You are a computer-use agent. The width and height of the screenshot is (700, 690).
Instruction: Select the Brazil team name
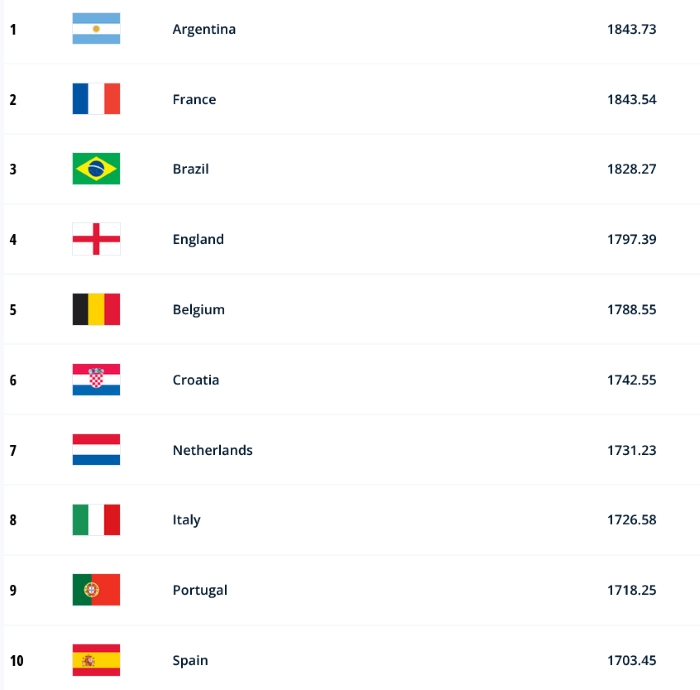[191, 169]
